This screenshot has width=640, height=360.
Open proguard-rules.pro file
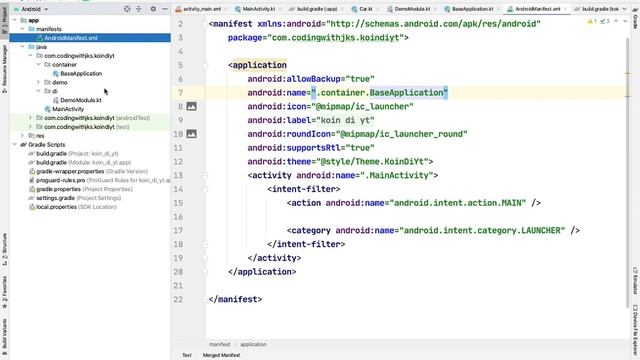click(x=99, y=180)
